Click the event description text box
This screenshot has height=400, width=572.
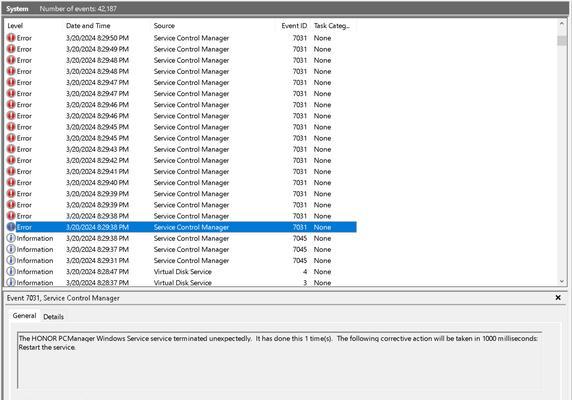[x=279, y=360]
